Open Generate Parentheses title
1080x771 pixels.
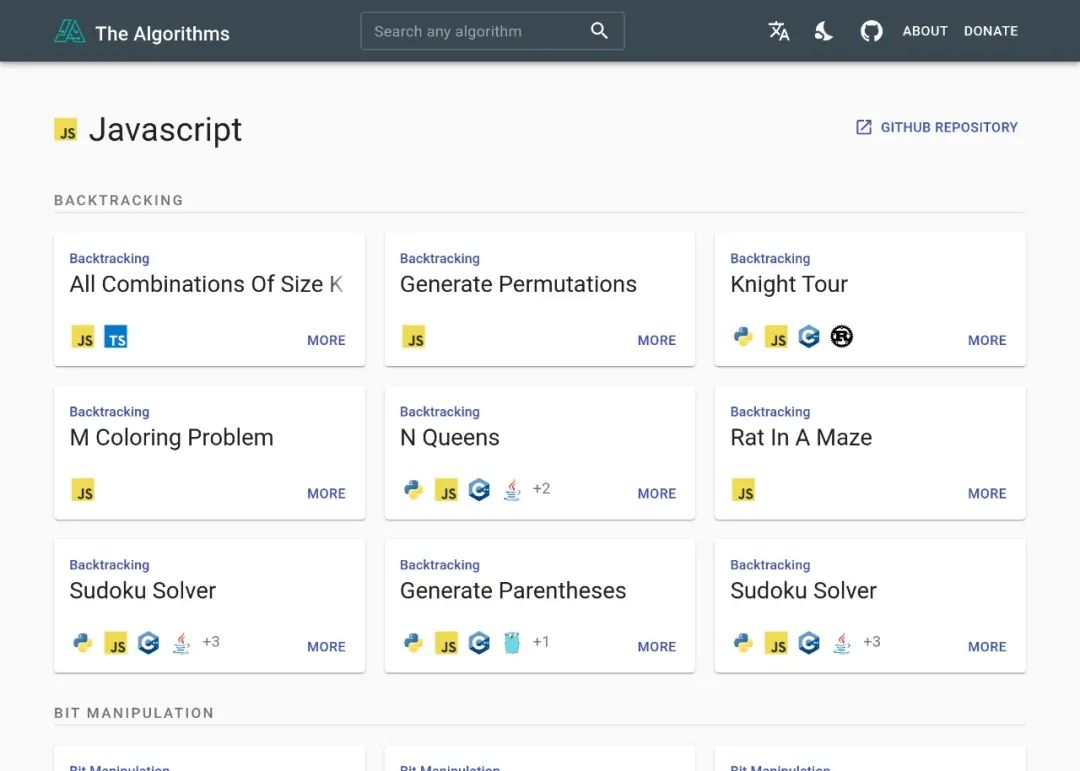[x=513, y=590]
